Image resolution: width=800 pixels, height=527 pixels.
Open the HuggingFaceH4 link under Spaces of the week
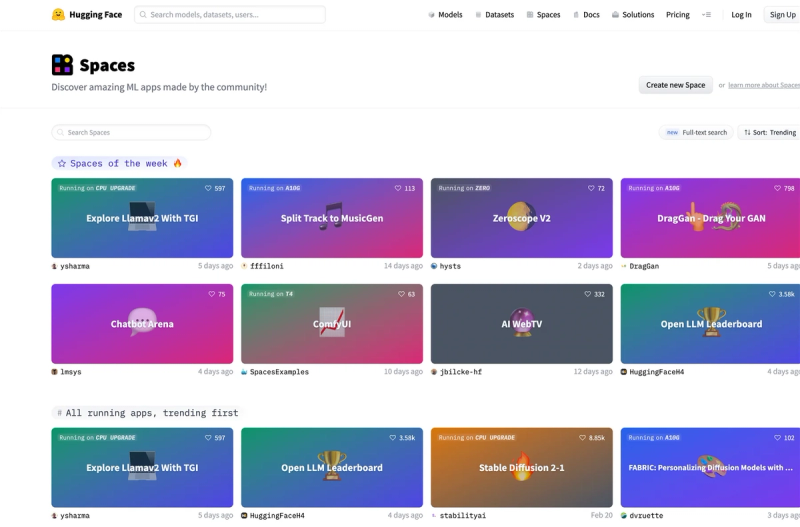pos(657,372)
